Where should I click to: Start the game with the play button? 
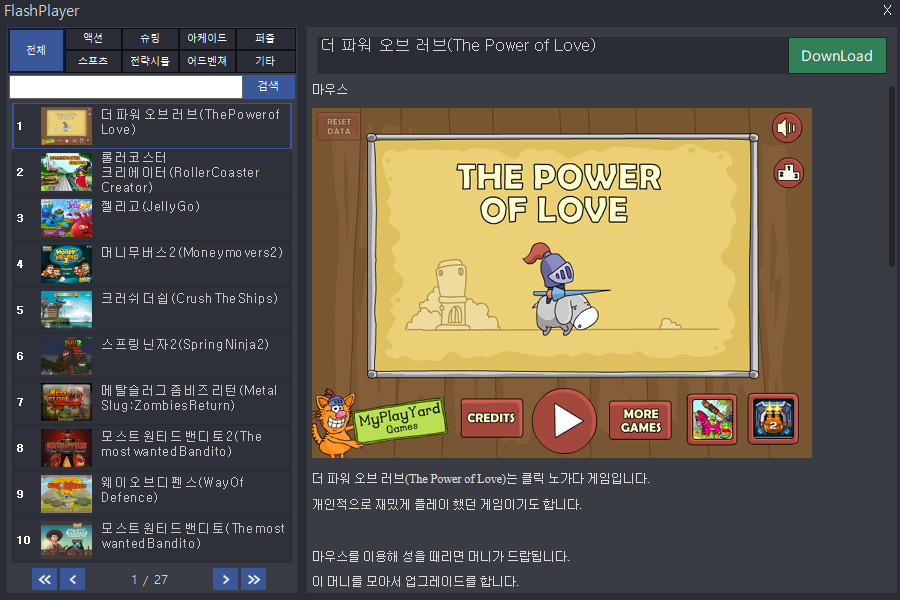point(564,421)
